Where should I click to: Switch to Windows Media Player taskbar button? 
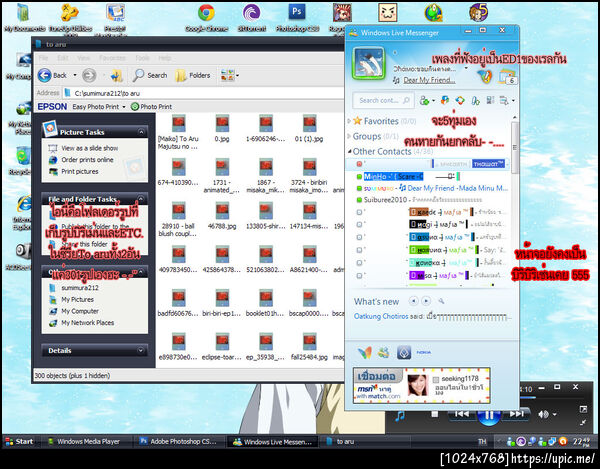84,441
